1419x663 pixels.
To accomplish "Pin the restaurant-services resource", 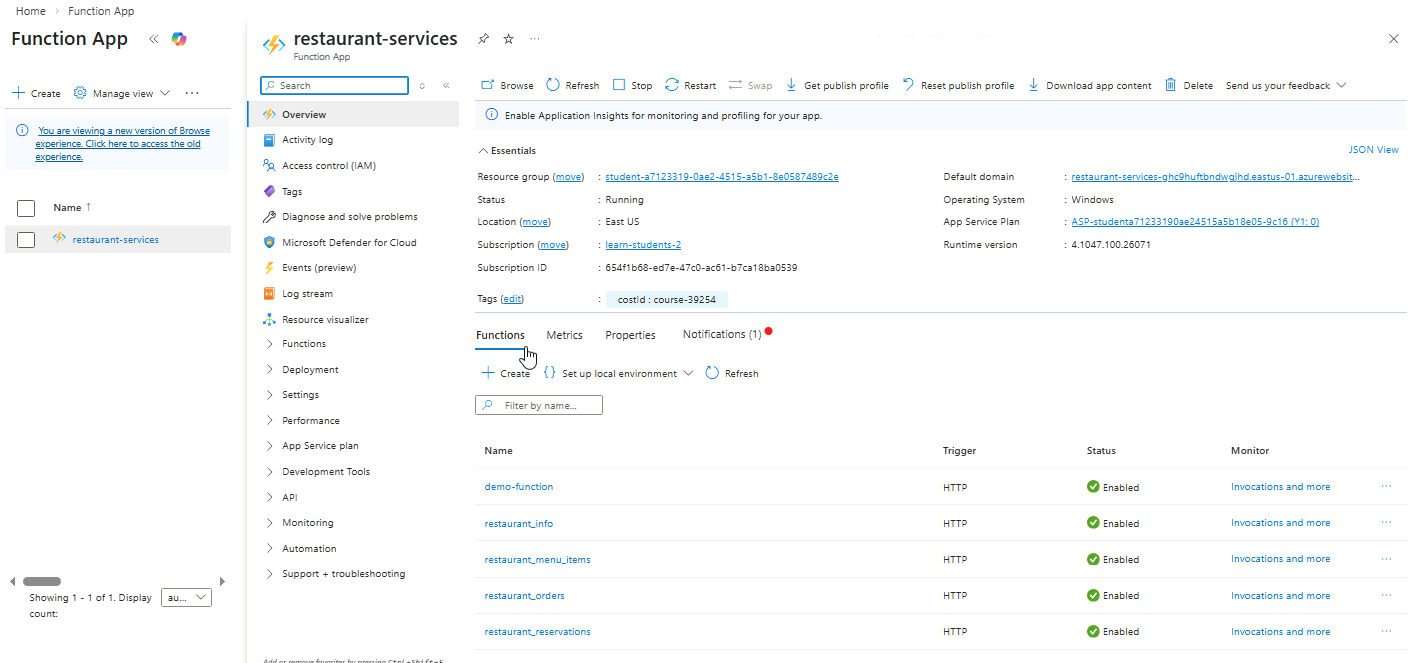I will pos(483,39).
